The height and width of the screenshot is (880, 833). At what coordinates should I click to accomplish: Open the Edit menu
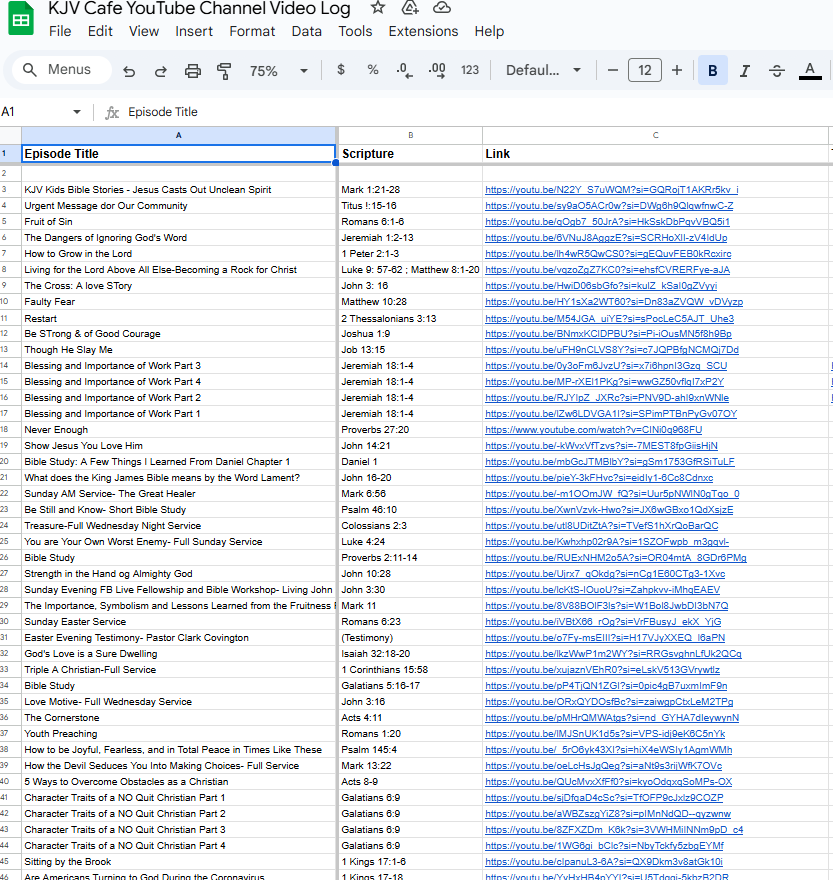[100, 31]
